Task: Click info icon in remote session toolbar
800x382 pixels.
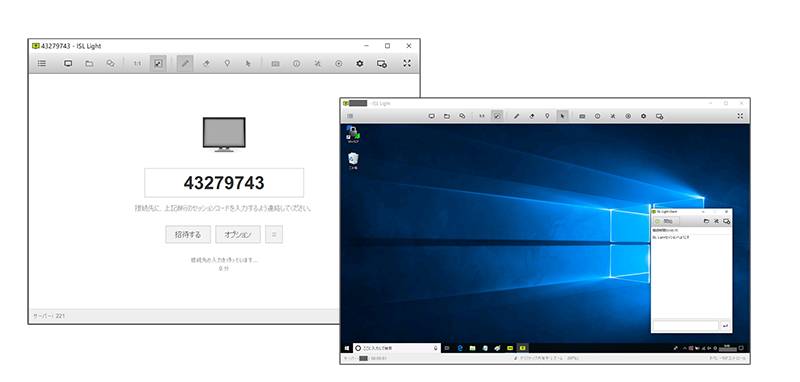Action: coord(597,116)
